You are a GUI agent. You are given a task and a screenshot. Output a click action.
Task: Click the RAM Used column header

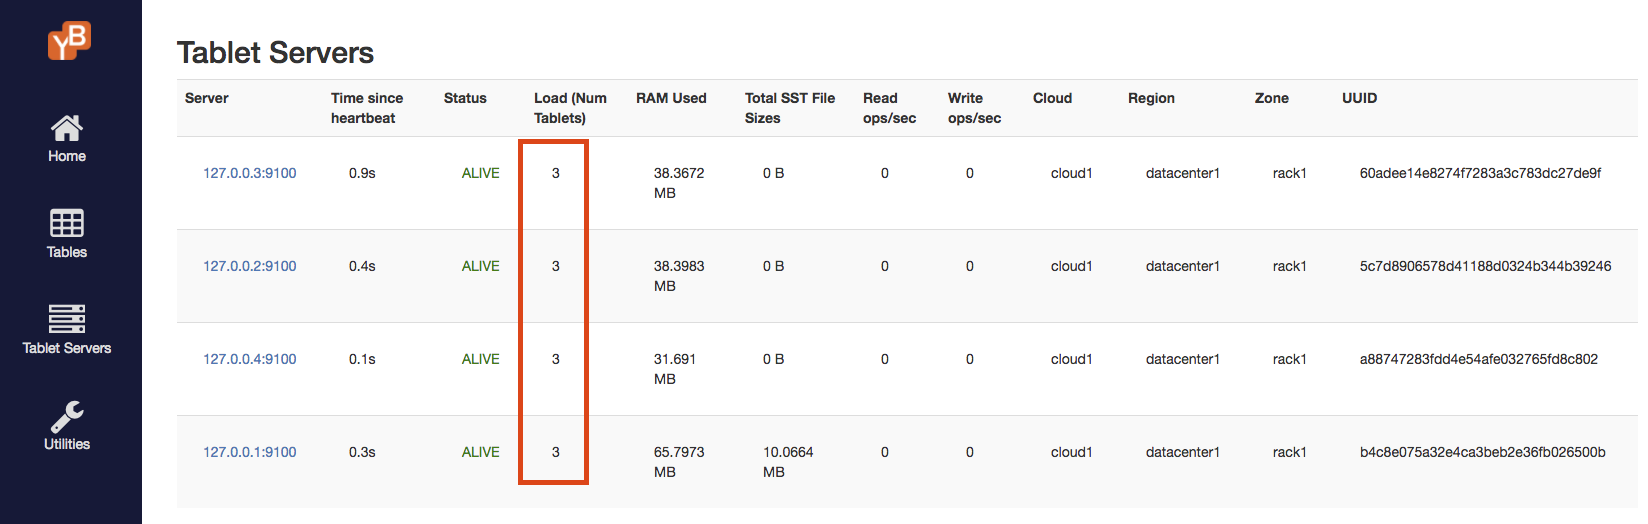(671, 98)
